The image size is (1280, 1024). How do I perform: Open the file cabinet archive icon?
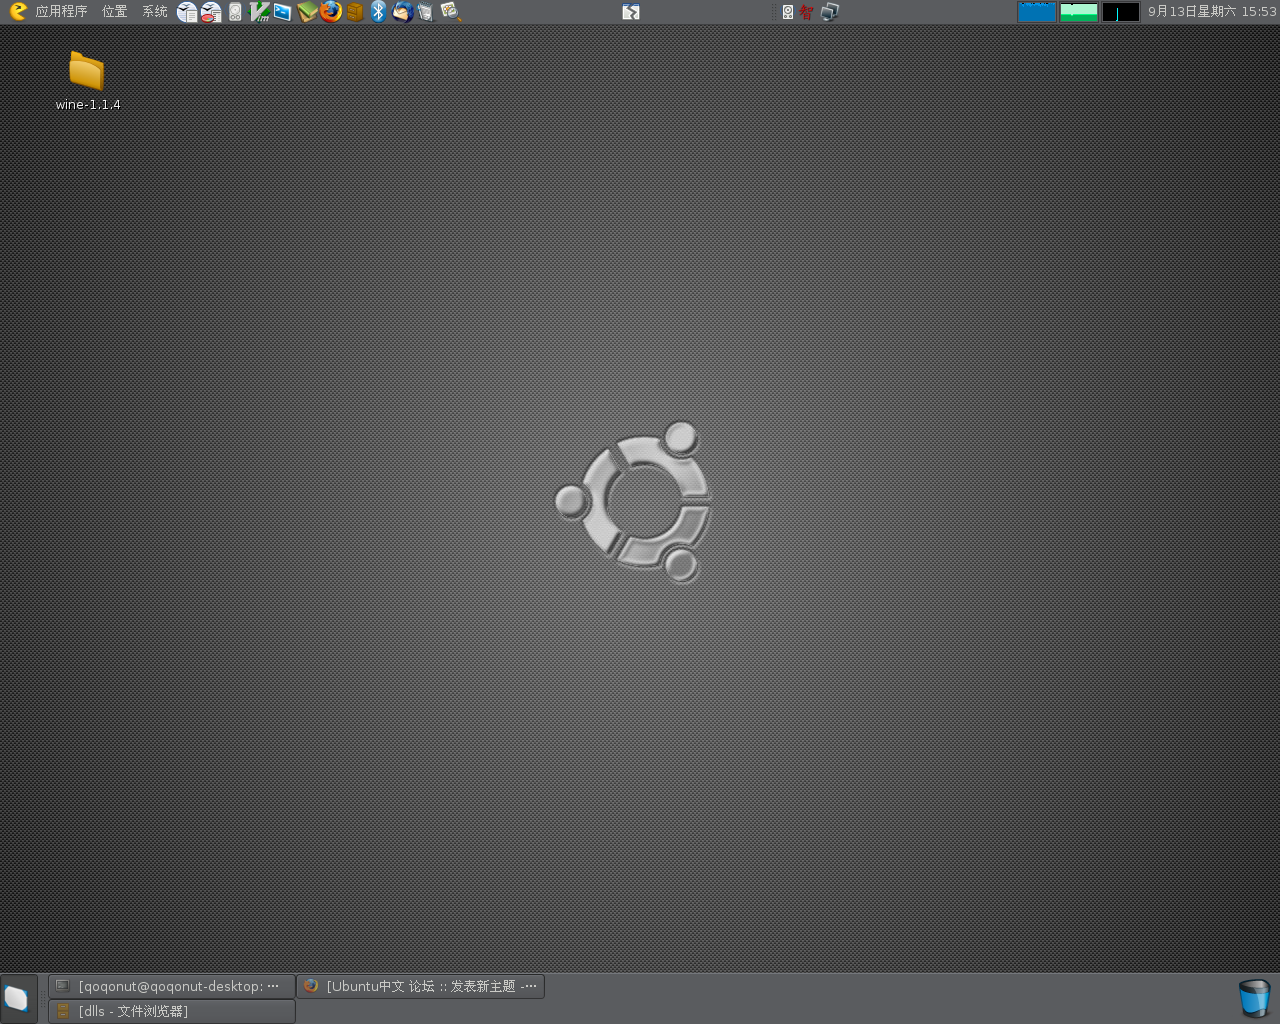[x=355, y=12]
